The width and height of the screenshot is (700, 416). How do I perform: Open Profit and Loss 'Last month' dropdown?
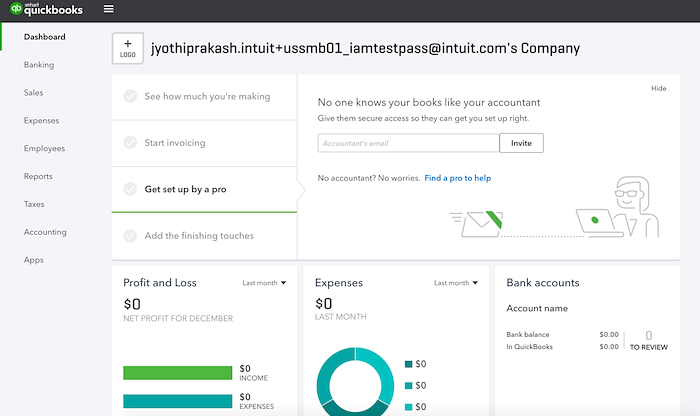(x=264, y=283)
